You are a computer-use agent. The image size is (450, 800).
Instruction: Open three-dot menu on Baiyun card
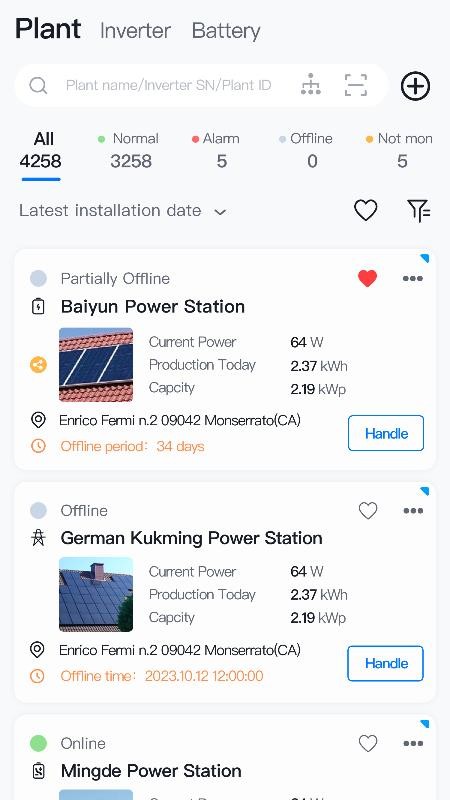point(413,279)
